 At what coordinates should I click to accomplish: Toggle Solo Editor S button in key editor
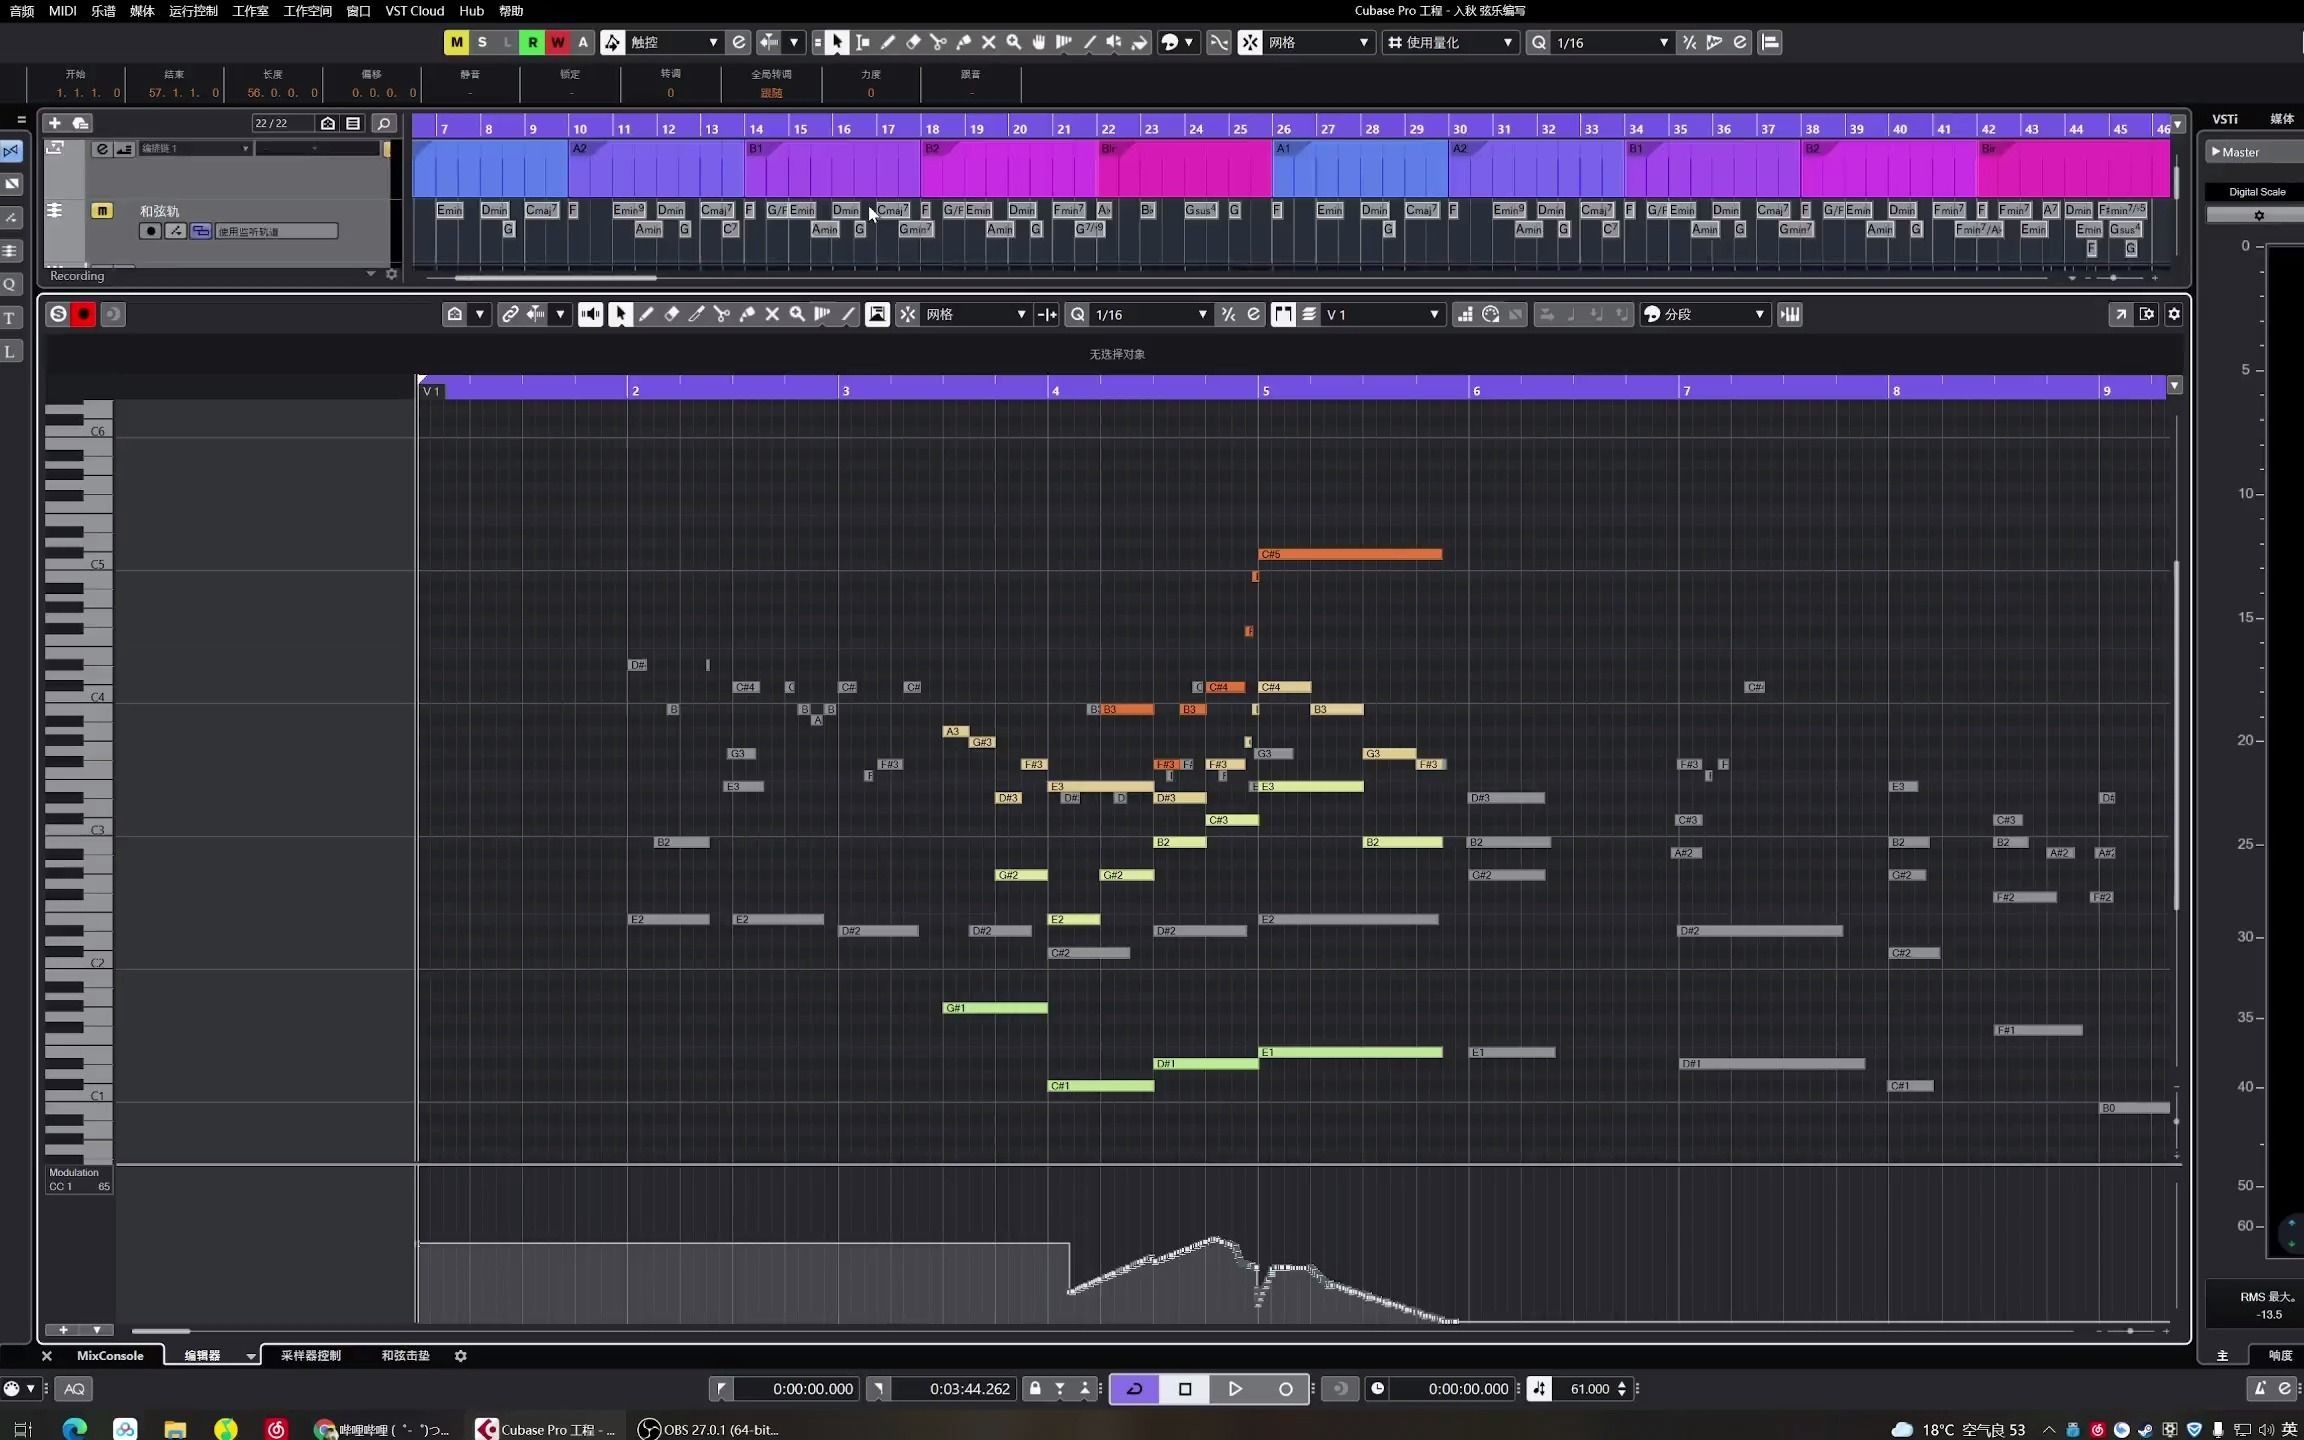click(58, 314)
